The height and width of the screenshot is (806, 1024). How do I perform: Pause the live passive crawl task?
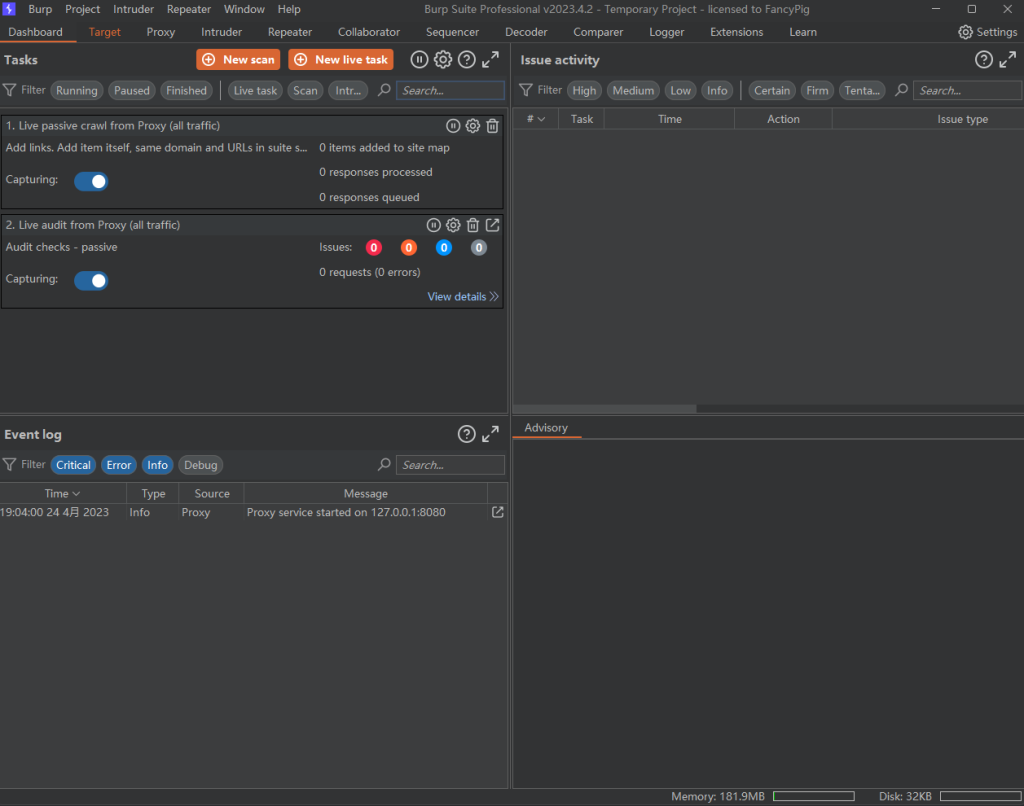click(x=453, y=126)
